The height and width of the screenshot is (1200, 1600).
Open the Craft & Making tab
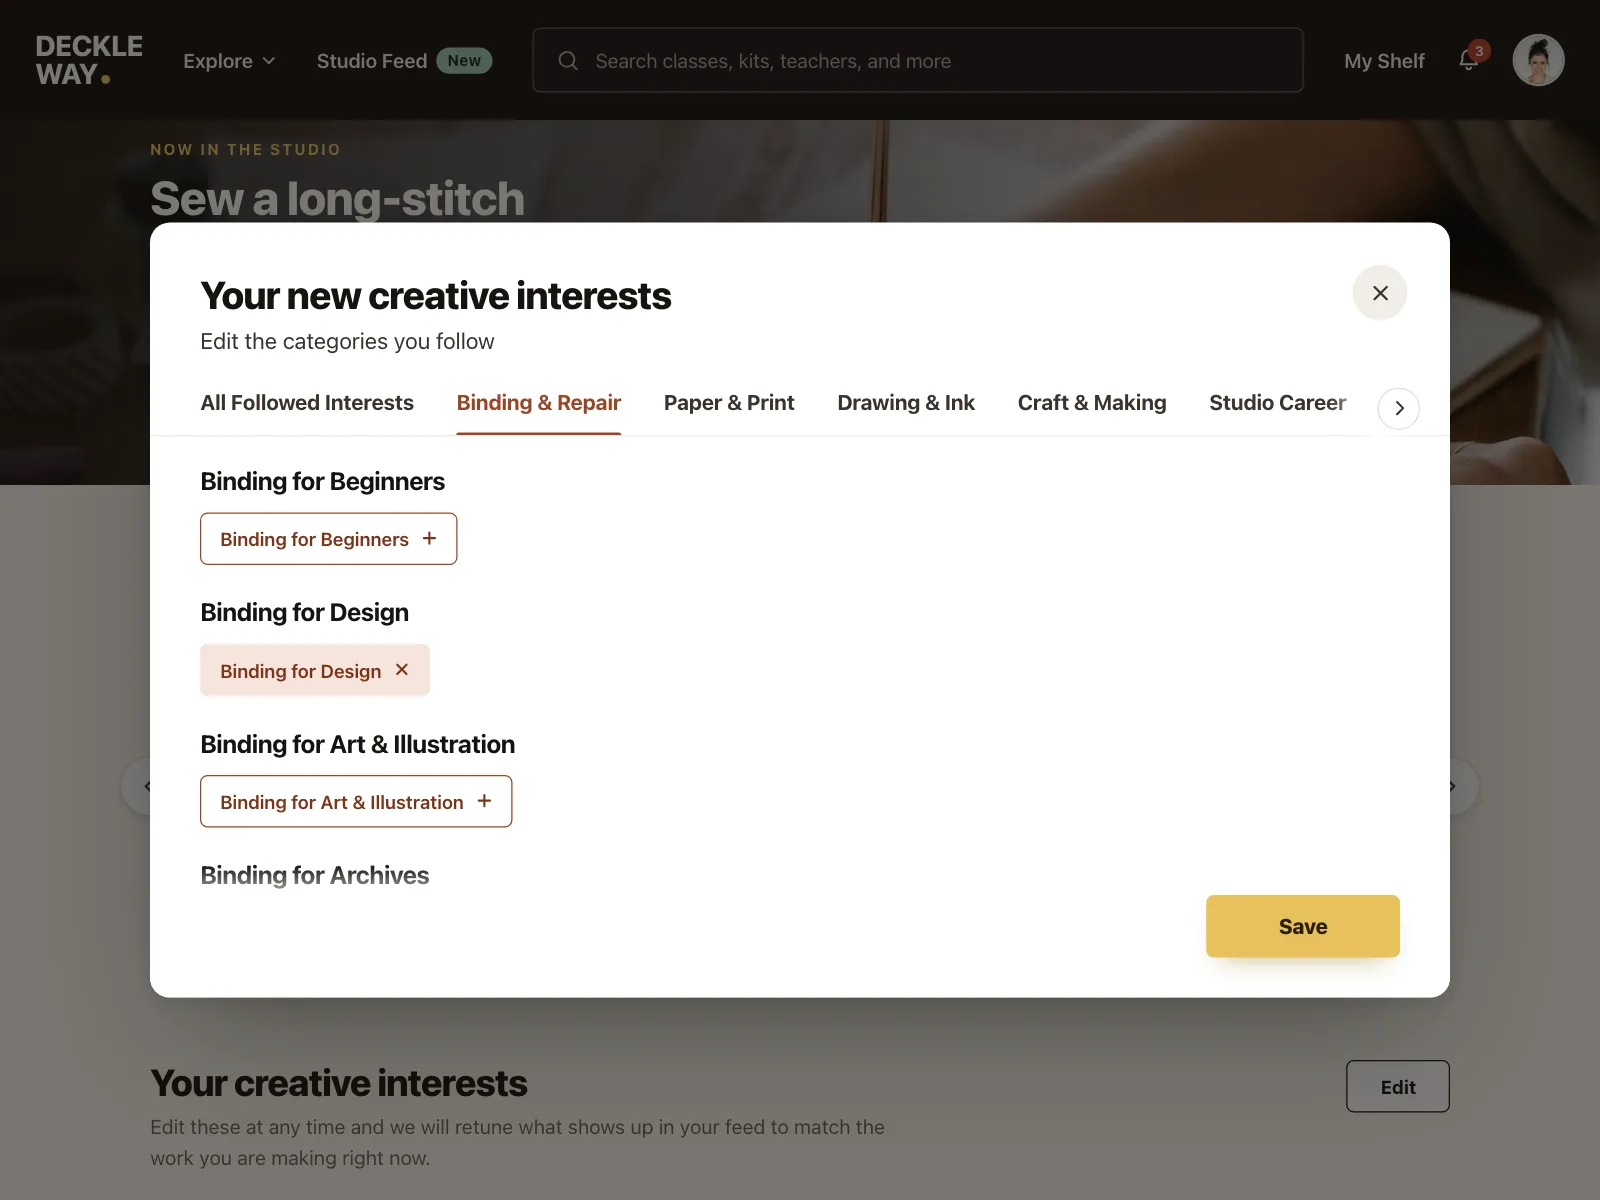[1092, 403]
